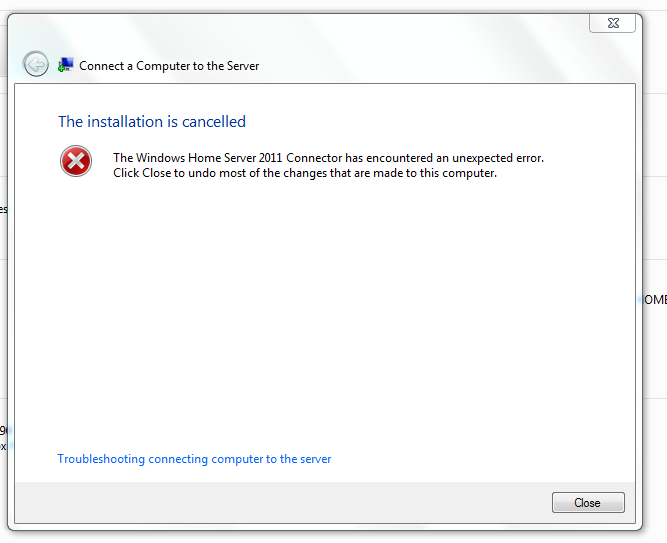Image resolution: width=667 pixels, height=543 pixels.
Task: Click the glass title bar area above the wizard title
Action: pos(298,32)
